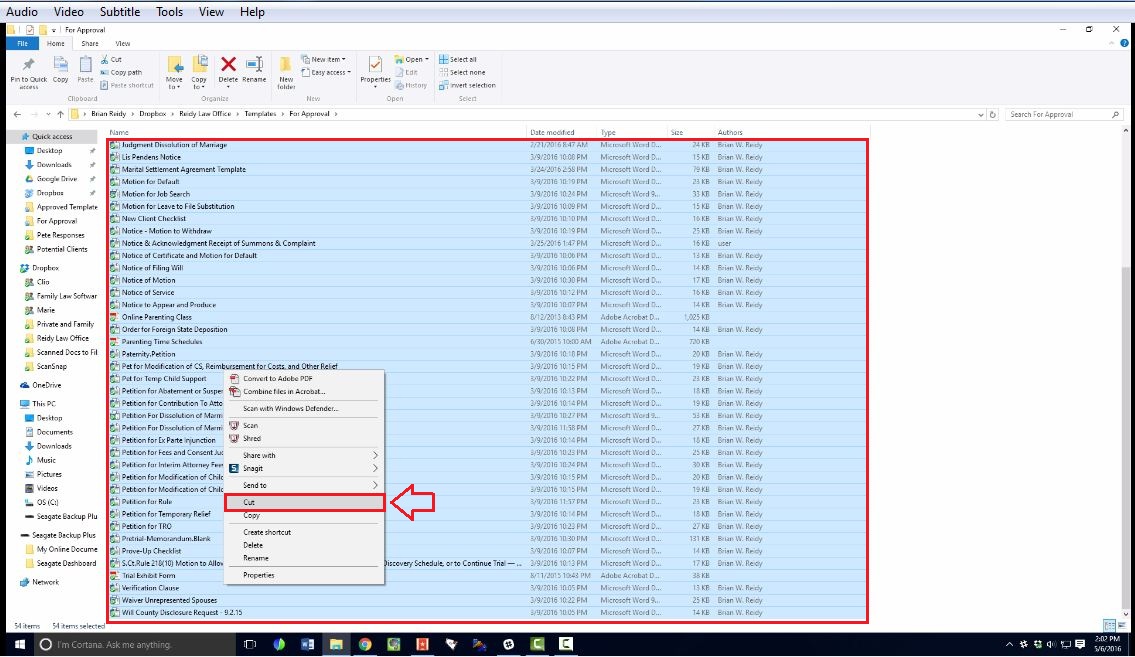
Task: Click Templates in the breadcrumb path
Action: [260, 114]
